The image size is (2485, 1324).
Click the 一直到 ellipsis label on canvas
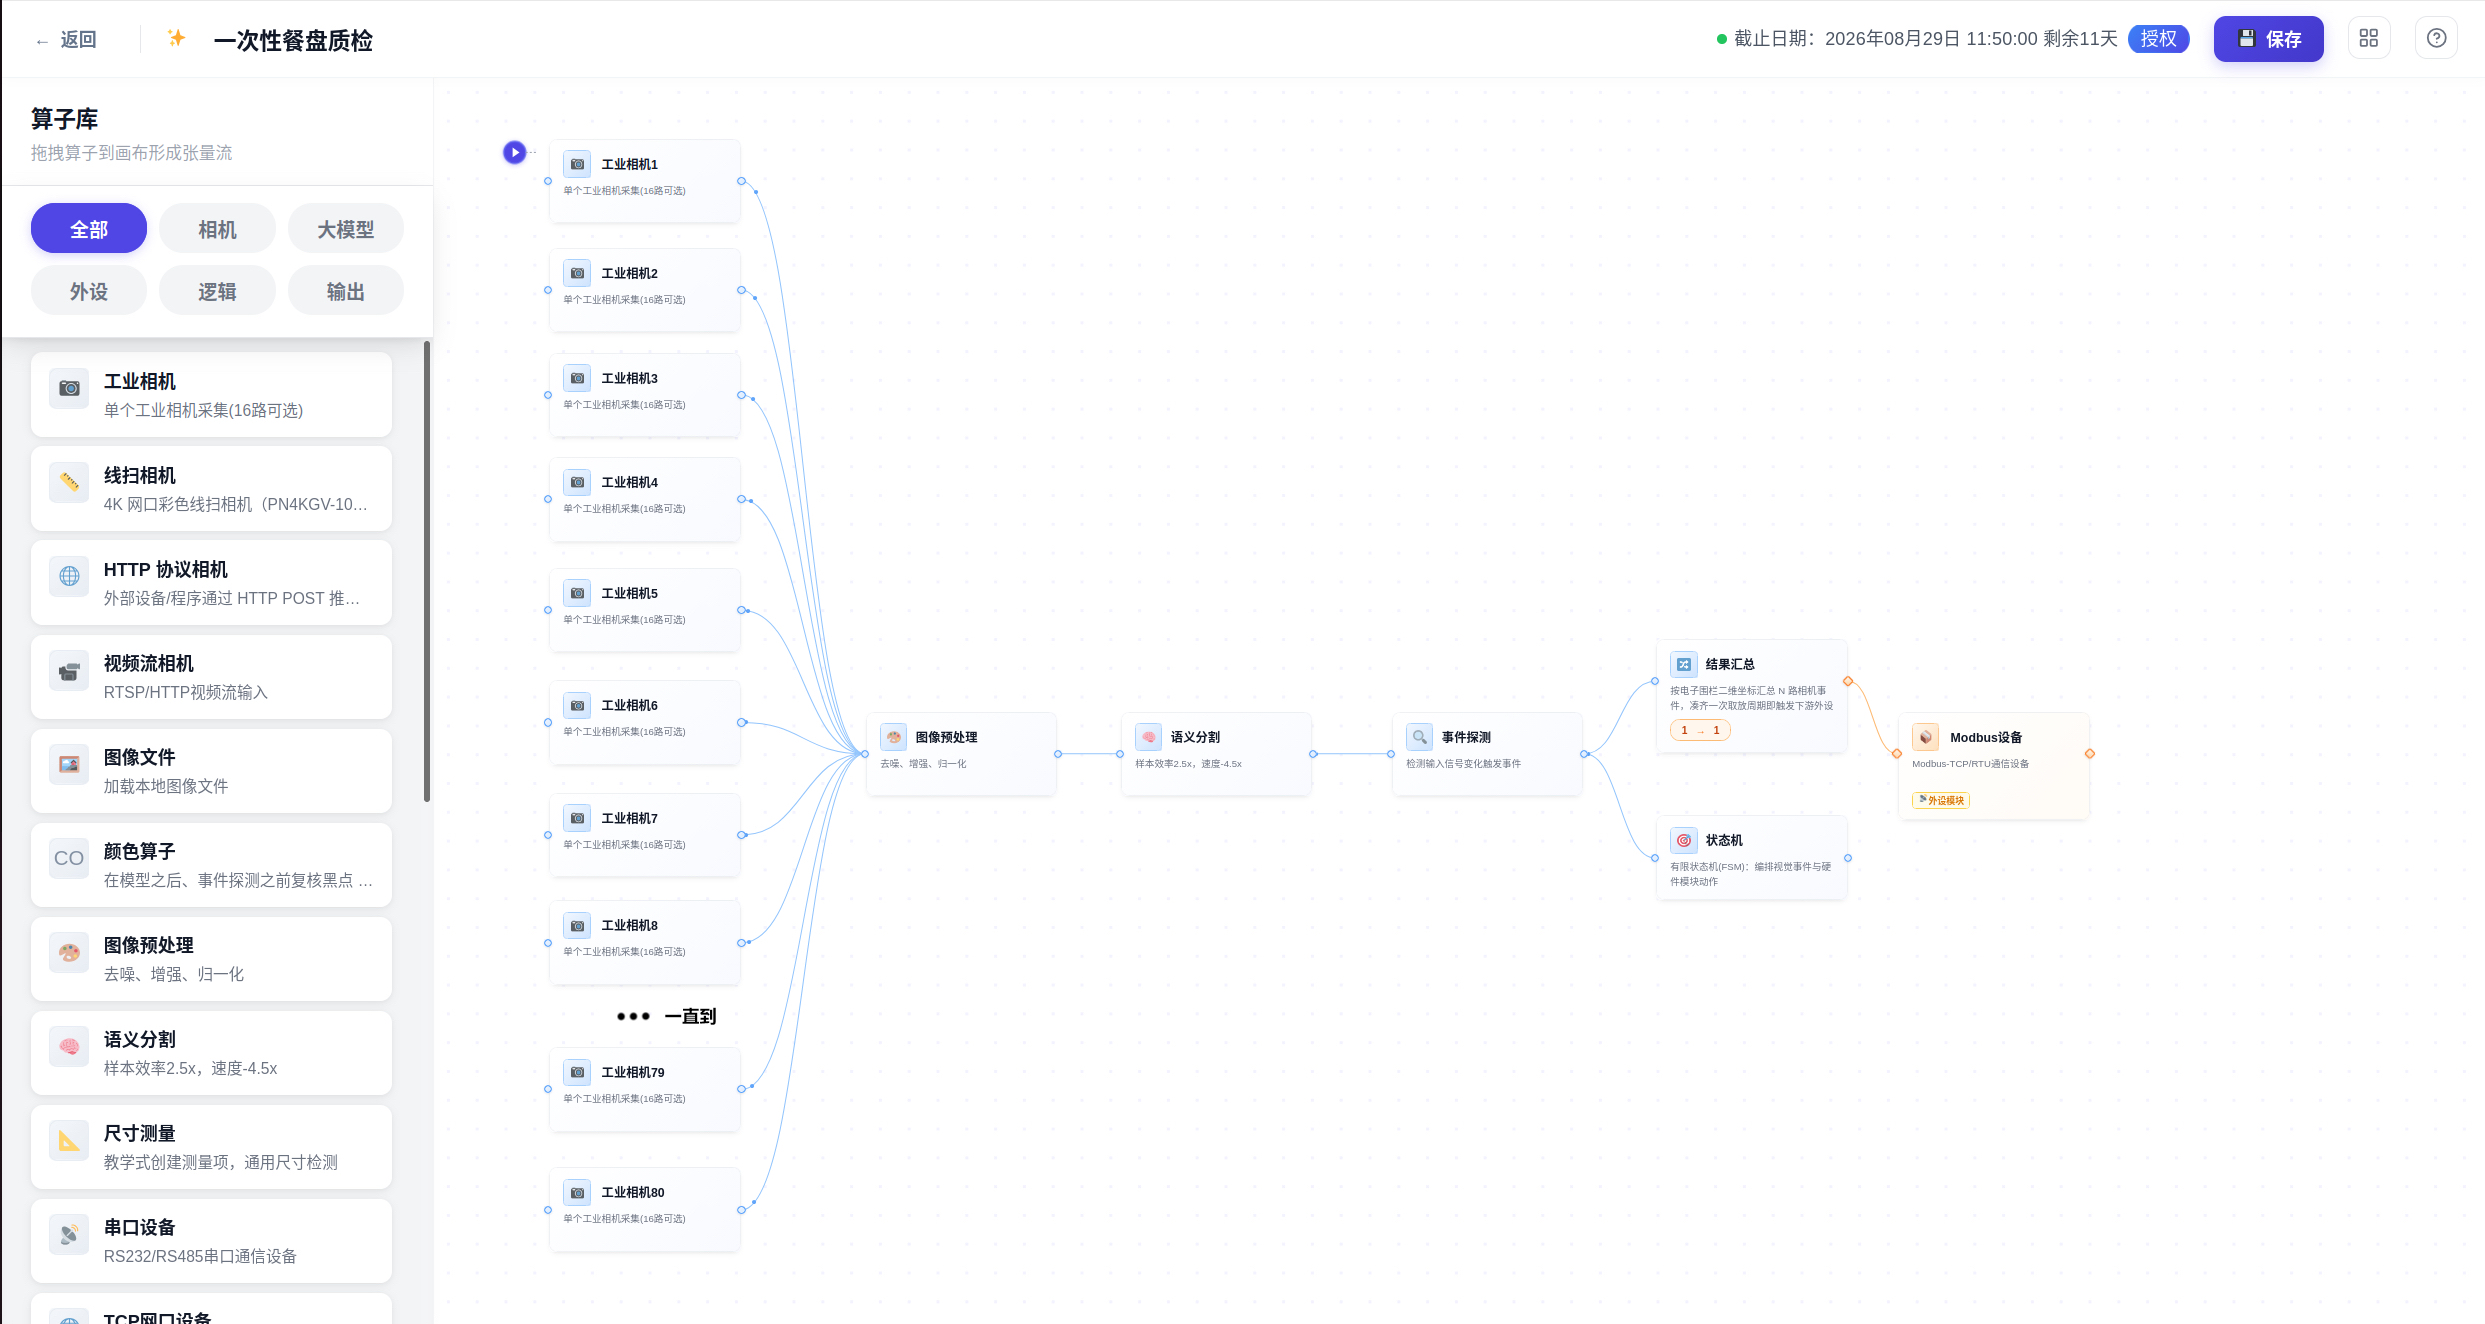667,1016
